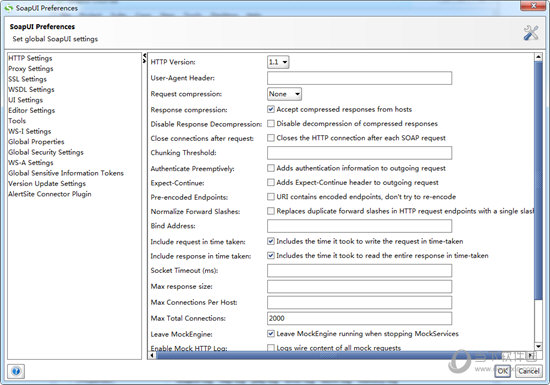Click the Max response size field
This screenshot has width=550, height=385.
pyautogui.click(x=360, y=286)
